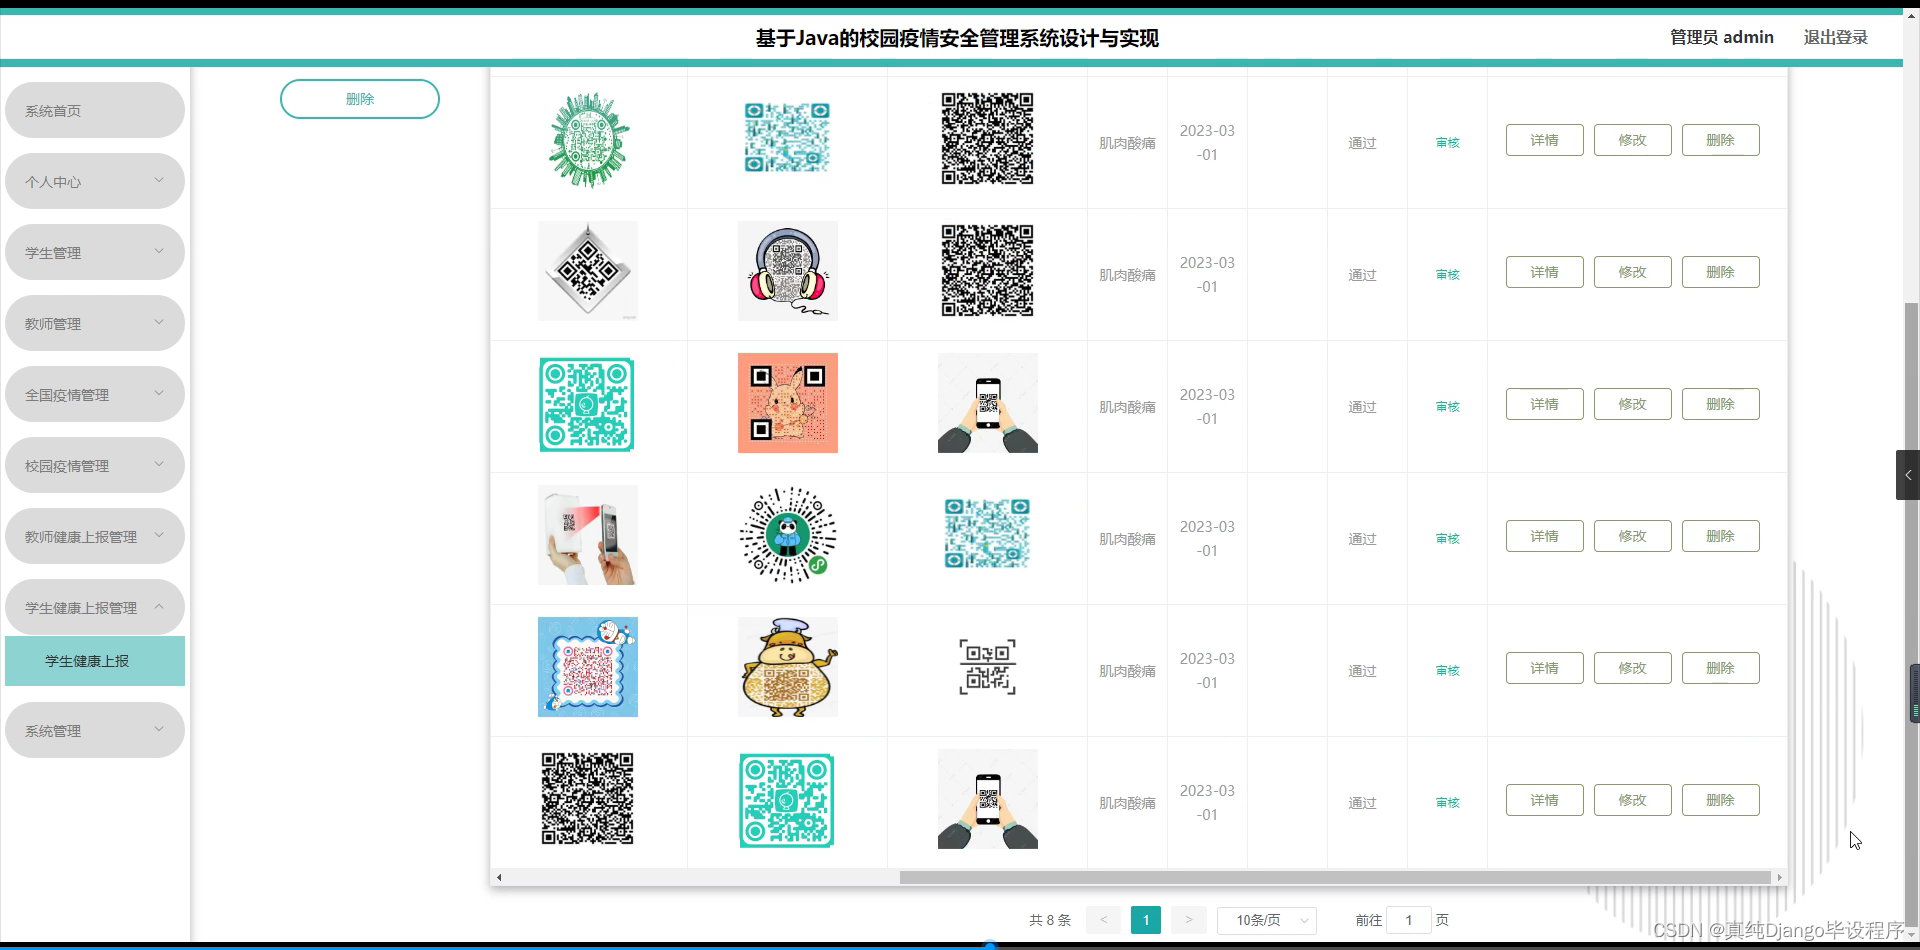Viewport: 1920px width, 950px height.
Task: View the scan-frame QR icon thumbnail
Action: pyautogui.click(x=988, y=667)
